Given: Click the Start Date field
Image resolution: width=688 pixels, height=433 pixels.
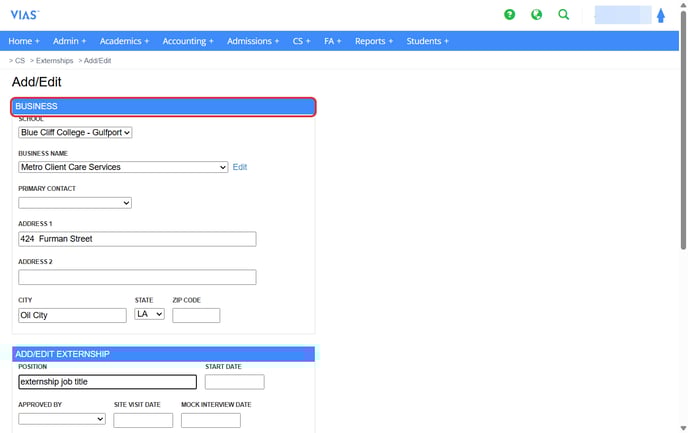Looking at the screenshot, I should (234, 382).
